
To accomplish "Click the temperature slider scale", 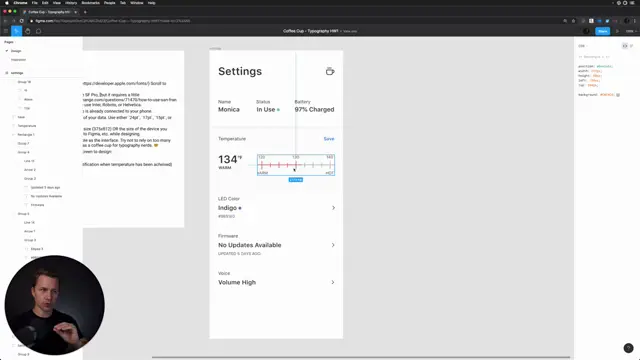I will 296,165.
